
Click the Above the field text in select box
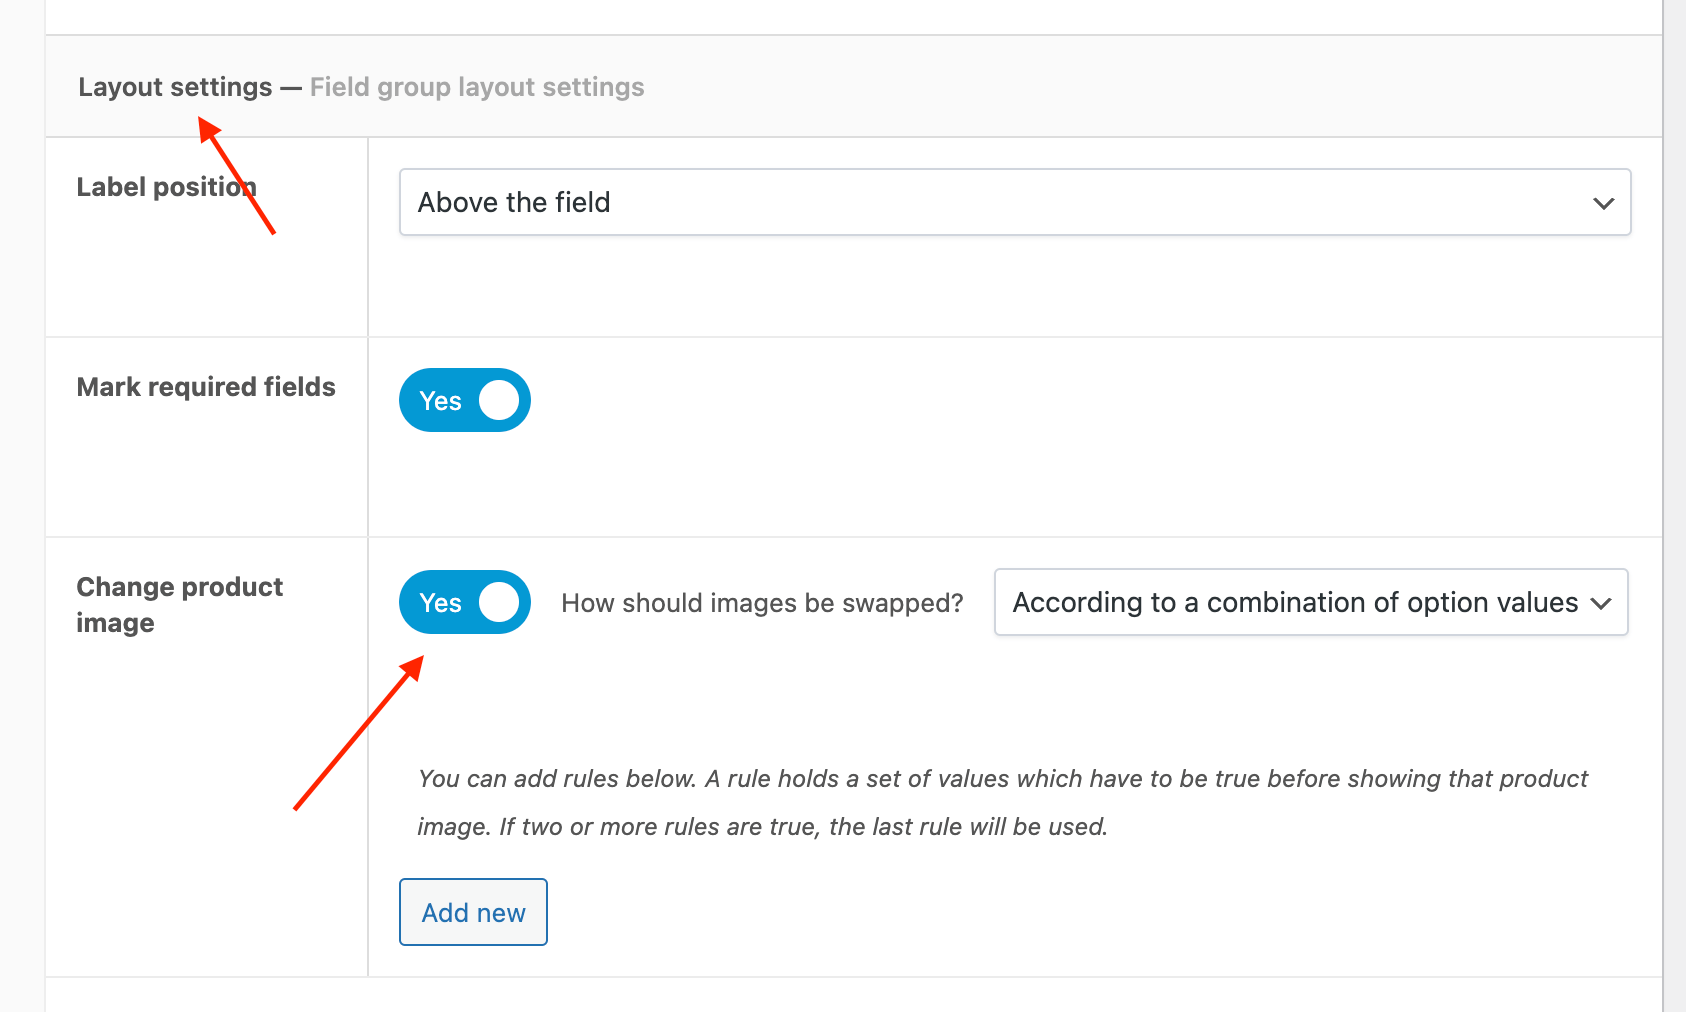point(514,202)
